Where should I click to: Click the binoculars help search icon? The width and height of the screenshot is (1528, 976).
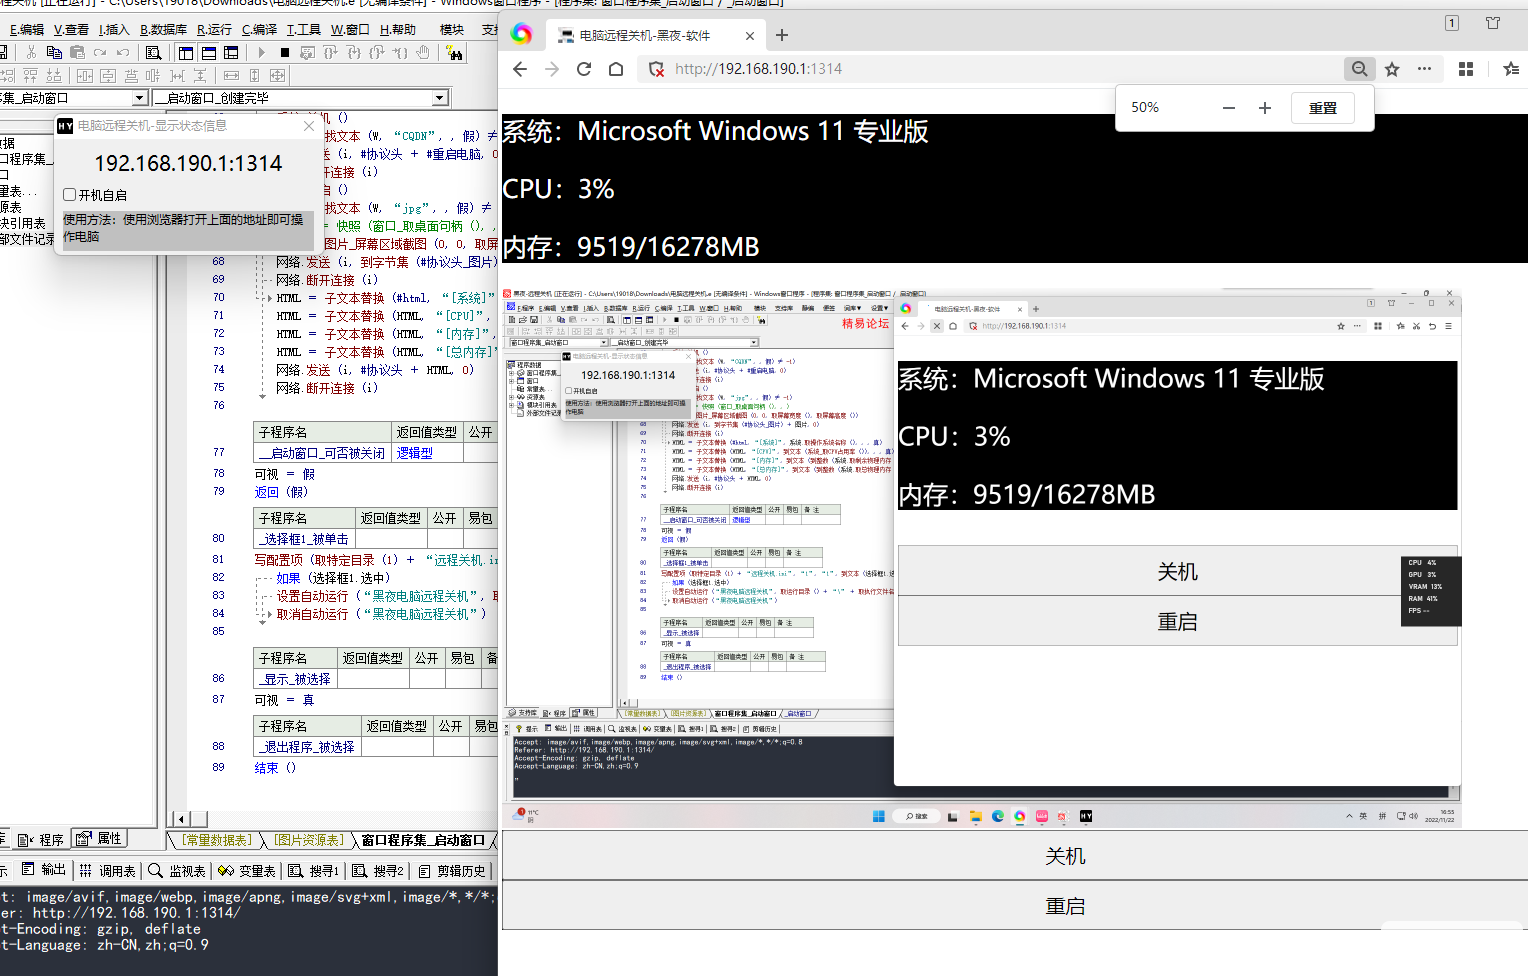(x=454, y=52)
